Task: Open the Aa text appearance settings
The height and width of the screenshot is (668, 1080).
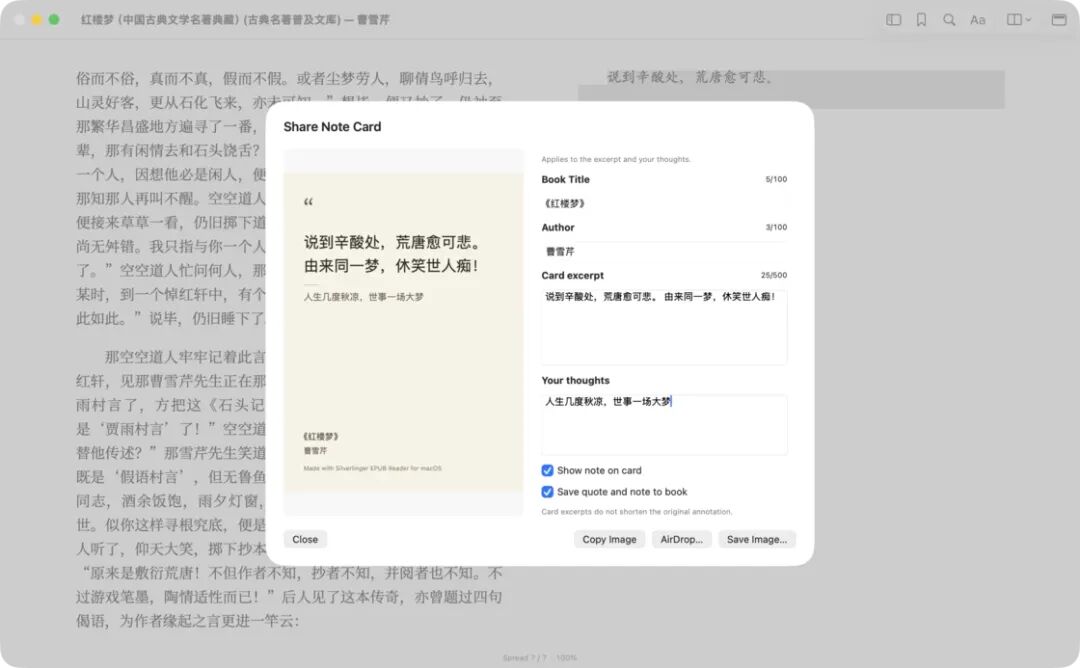Action: (x=977, y=20)
